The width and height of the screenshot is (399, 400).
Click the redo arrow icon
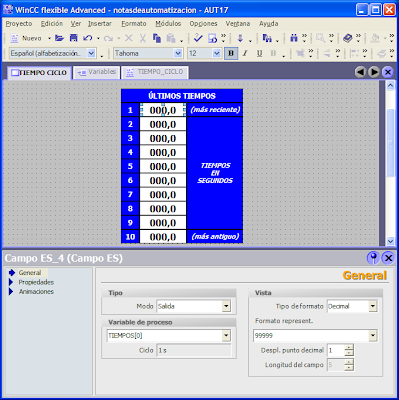click(x=108, y=39)
